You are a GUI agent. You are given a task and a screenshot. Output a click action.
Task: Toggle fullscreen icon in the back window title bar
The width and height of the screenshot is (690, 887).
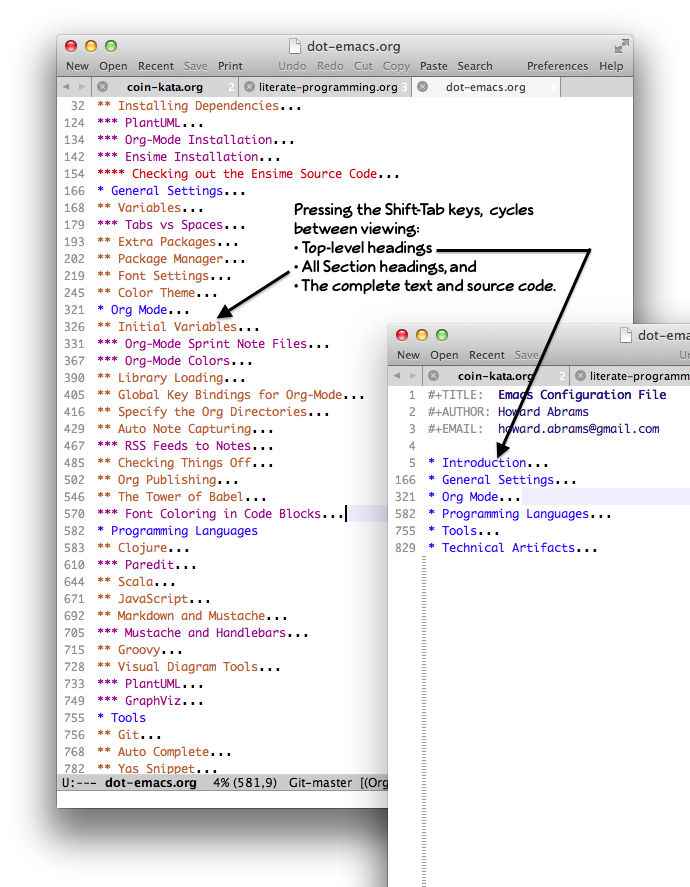pyautogui.click(x=622, y=46)
